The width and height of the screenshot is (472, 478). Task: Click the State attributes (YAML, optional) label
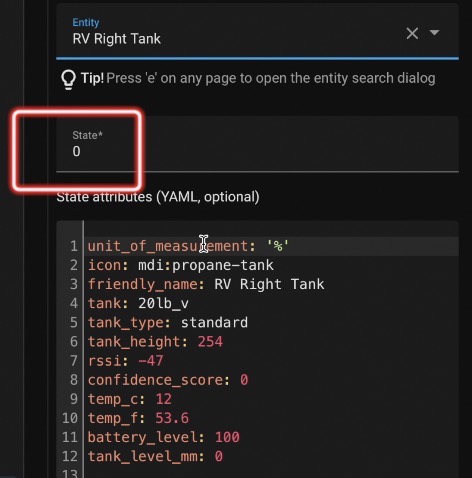[158, 197]
